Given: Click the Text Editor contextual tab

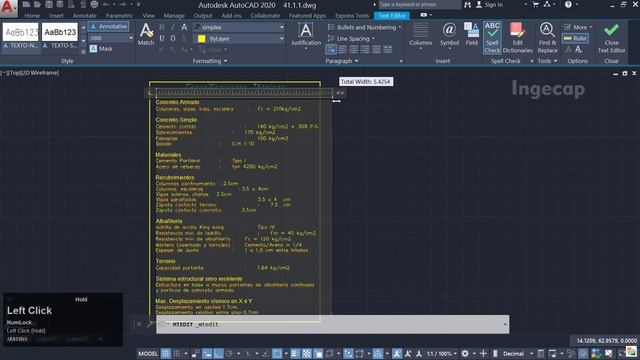Looking at the screenshot, I should point(391,16).
